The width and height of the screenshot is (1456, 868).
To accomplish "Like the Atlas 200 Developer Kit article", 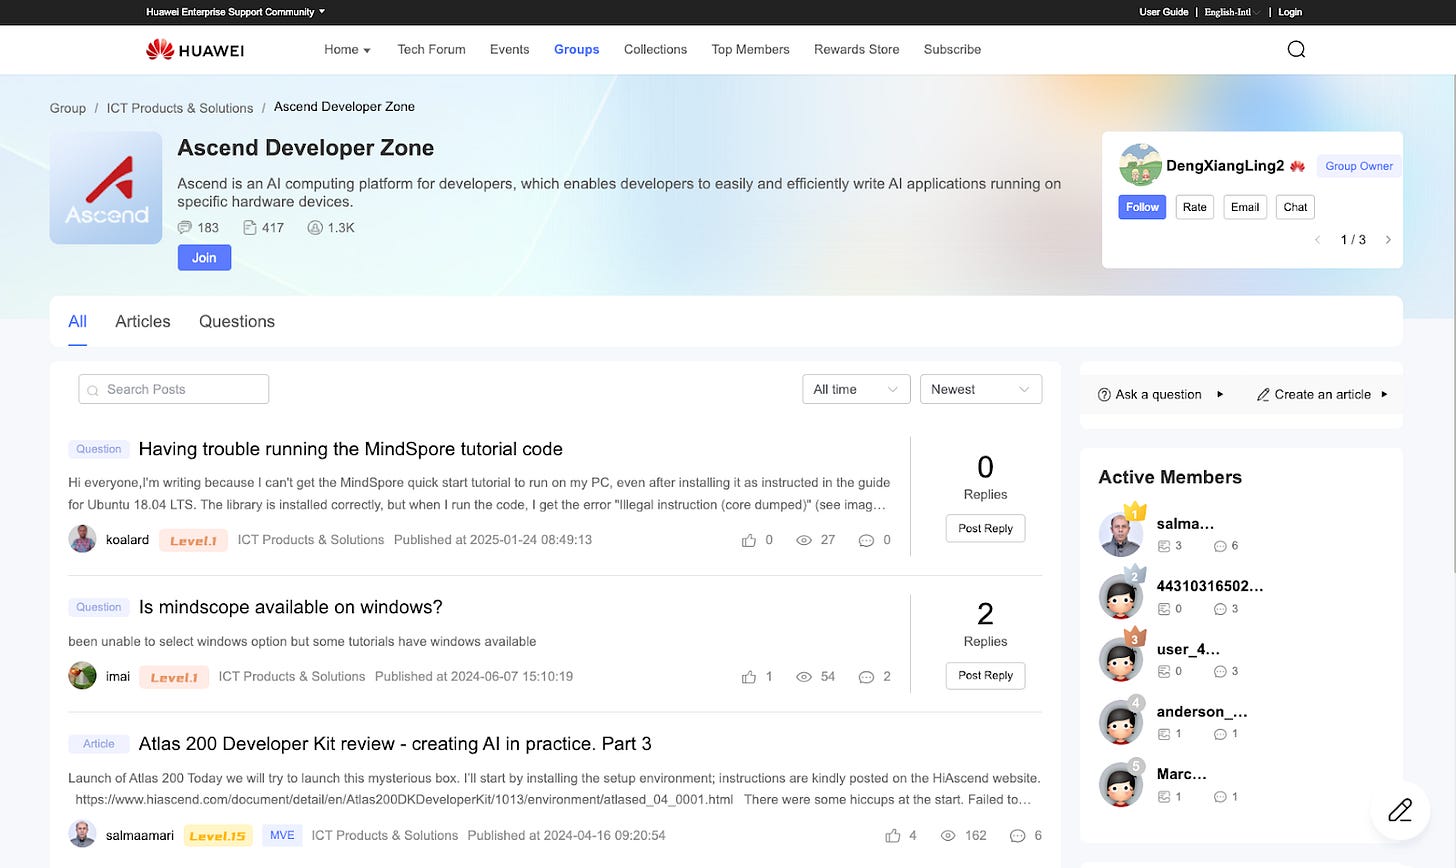I will click(893, 836).
